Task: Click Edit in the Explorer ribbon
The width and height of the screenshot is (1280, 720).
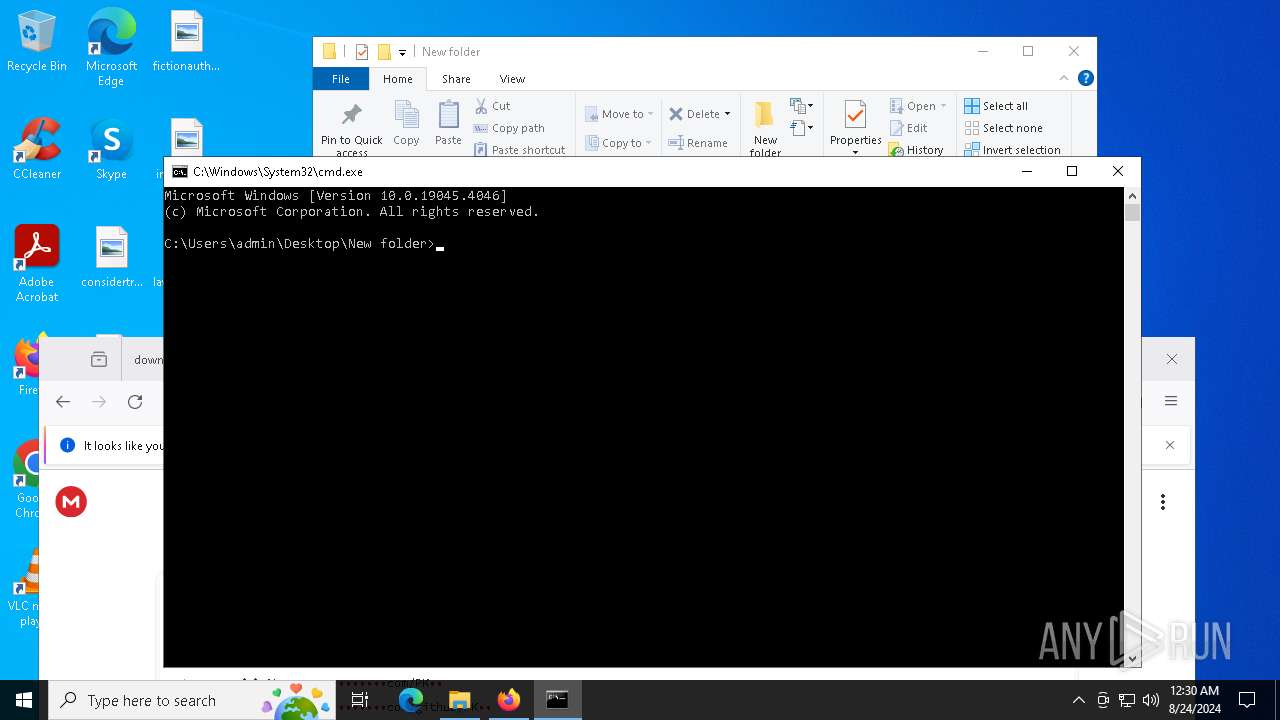Action: pyautogui.click(x=909, y=128)
